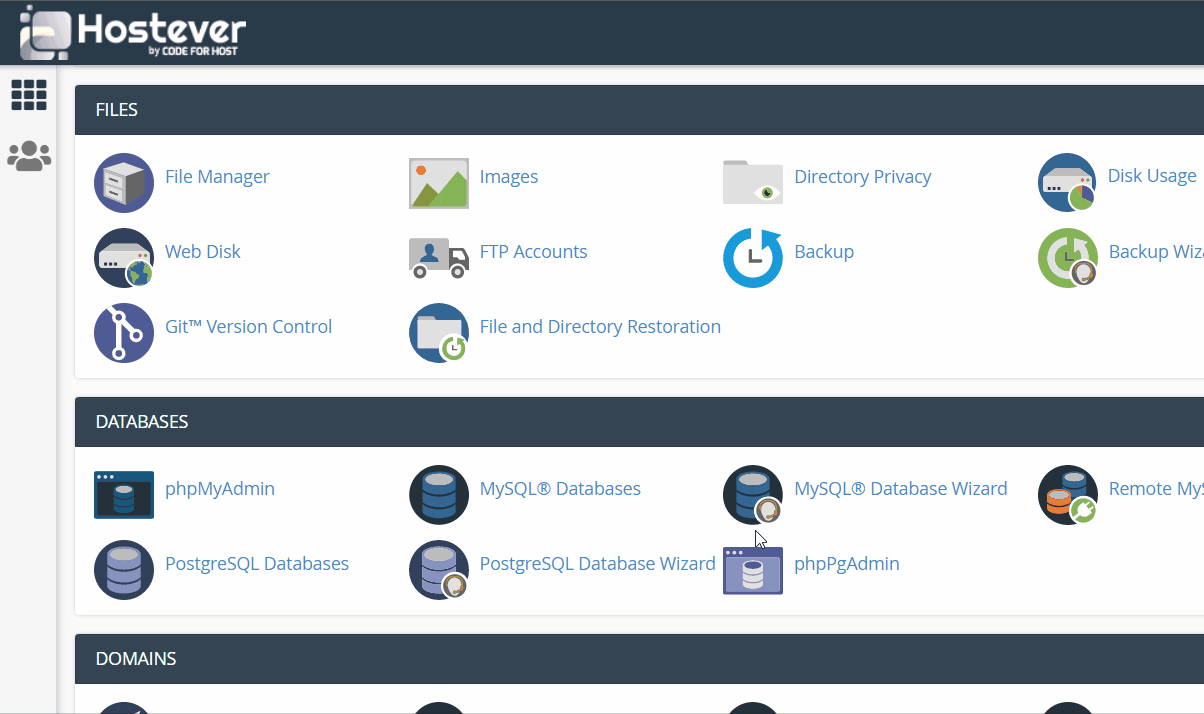Open the phpMyAdmin icon
1204x714 pixels.
(124, 495)
